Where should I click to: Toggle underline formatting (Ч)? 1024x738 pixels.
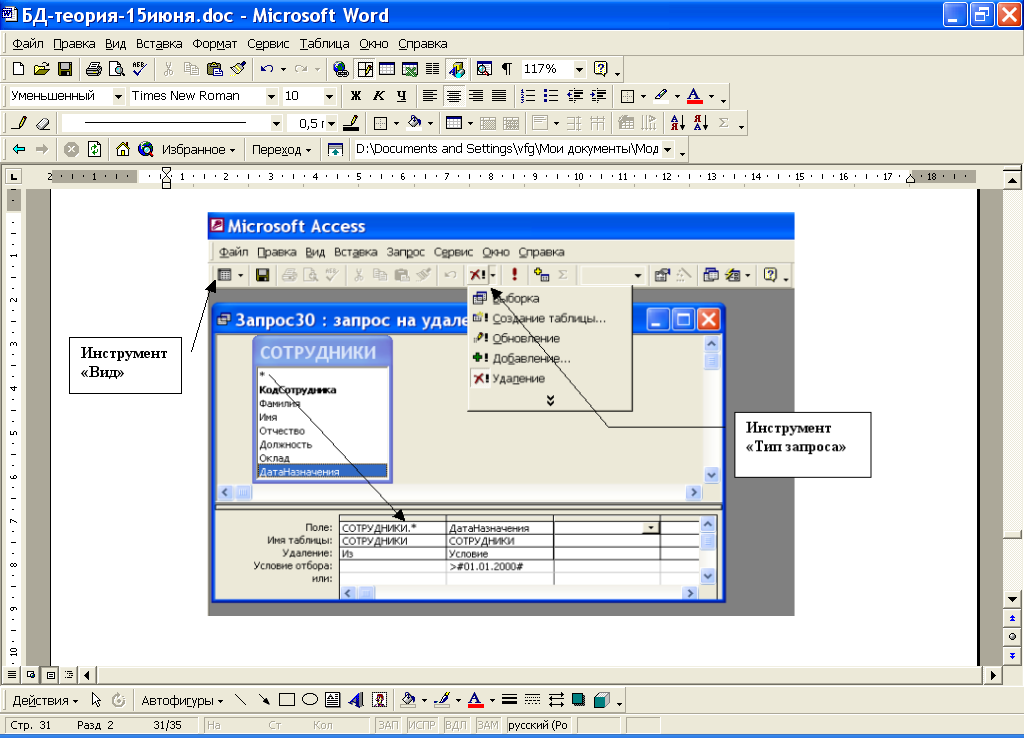402,96
